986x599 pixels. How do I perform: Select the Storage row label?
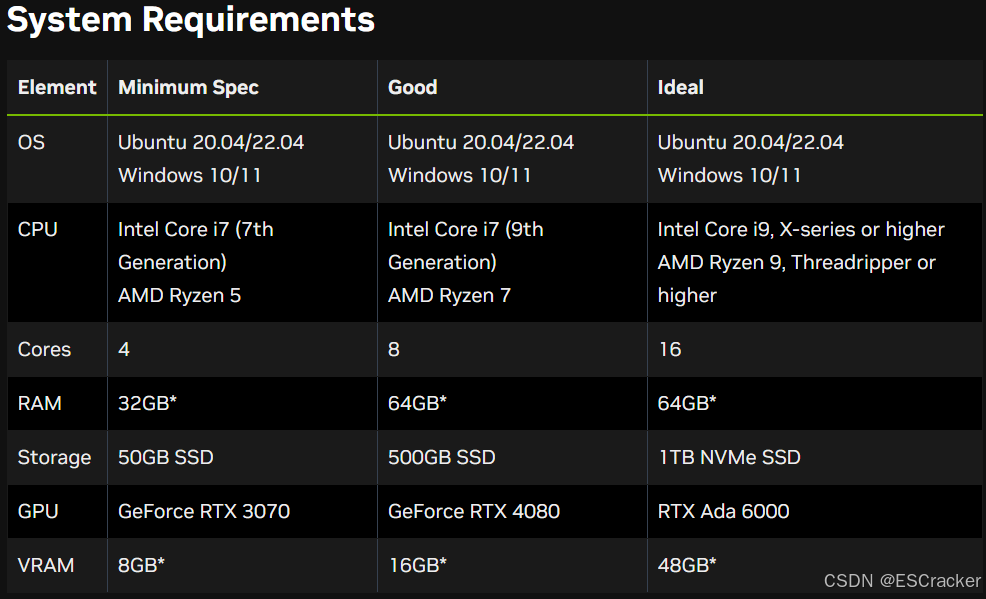[x=54, y=458]
